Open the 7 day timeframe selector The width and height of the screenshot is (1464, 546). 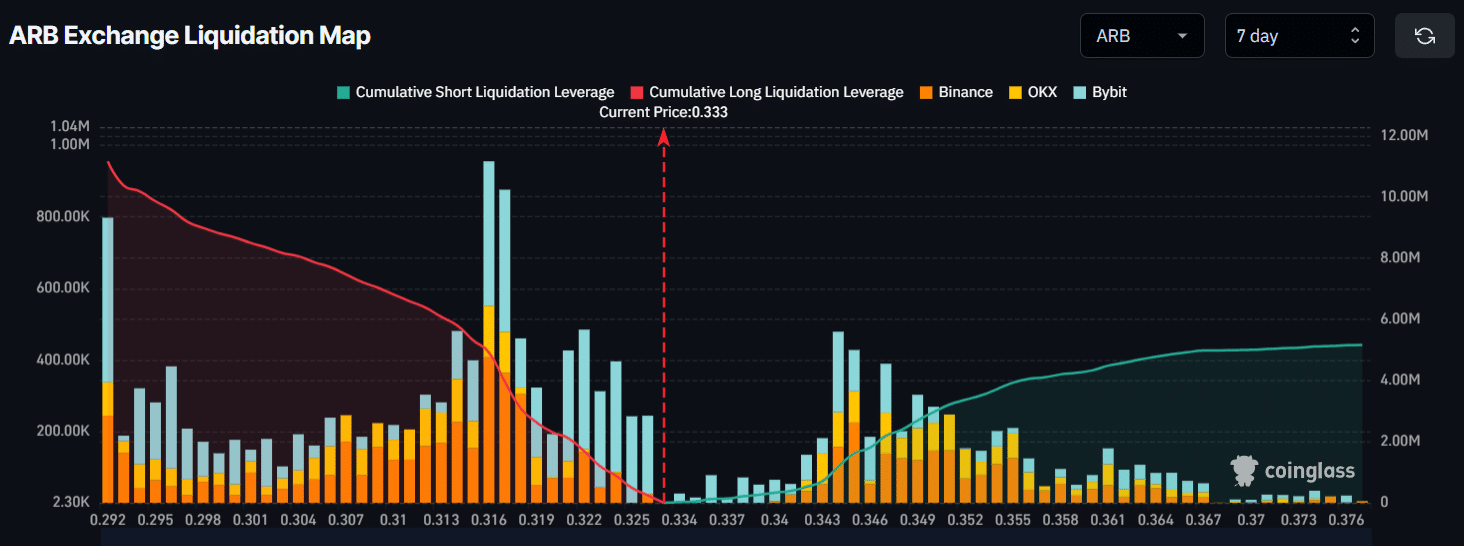click(1299, 36)
